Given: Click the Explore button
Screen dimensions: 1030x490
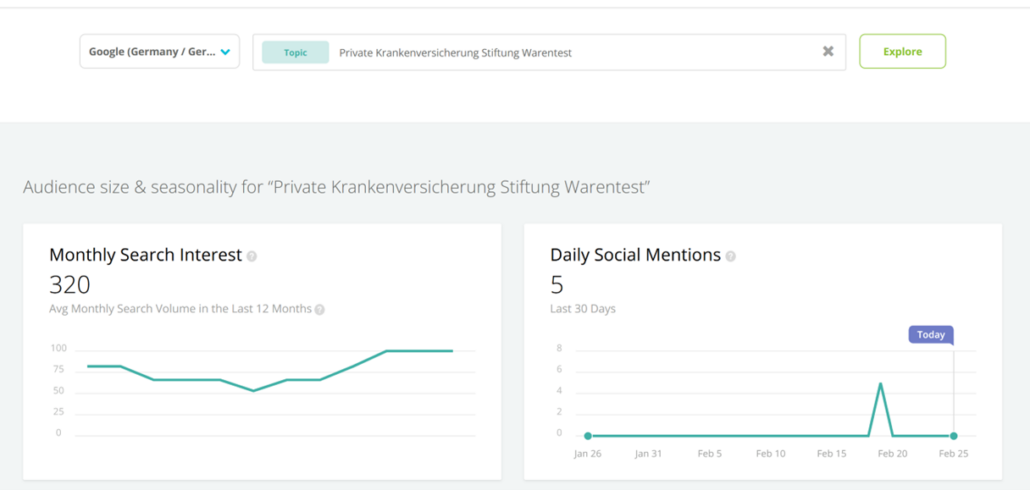Looking at the screenshot, I should pyautogui.click(x=903, y=51).
